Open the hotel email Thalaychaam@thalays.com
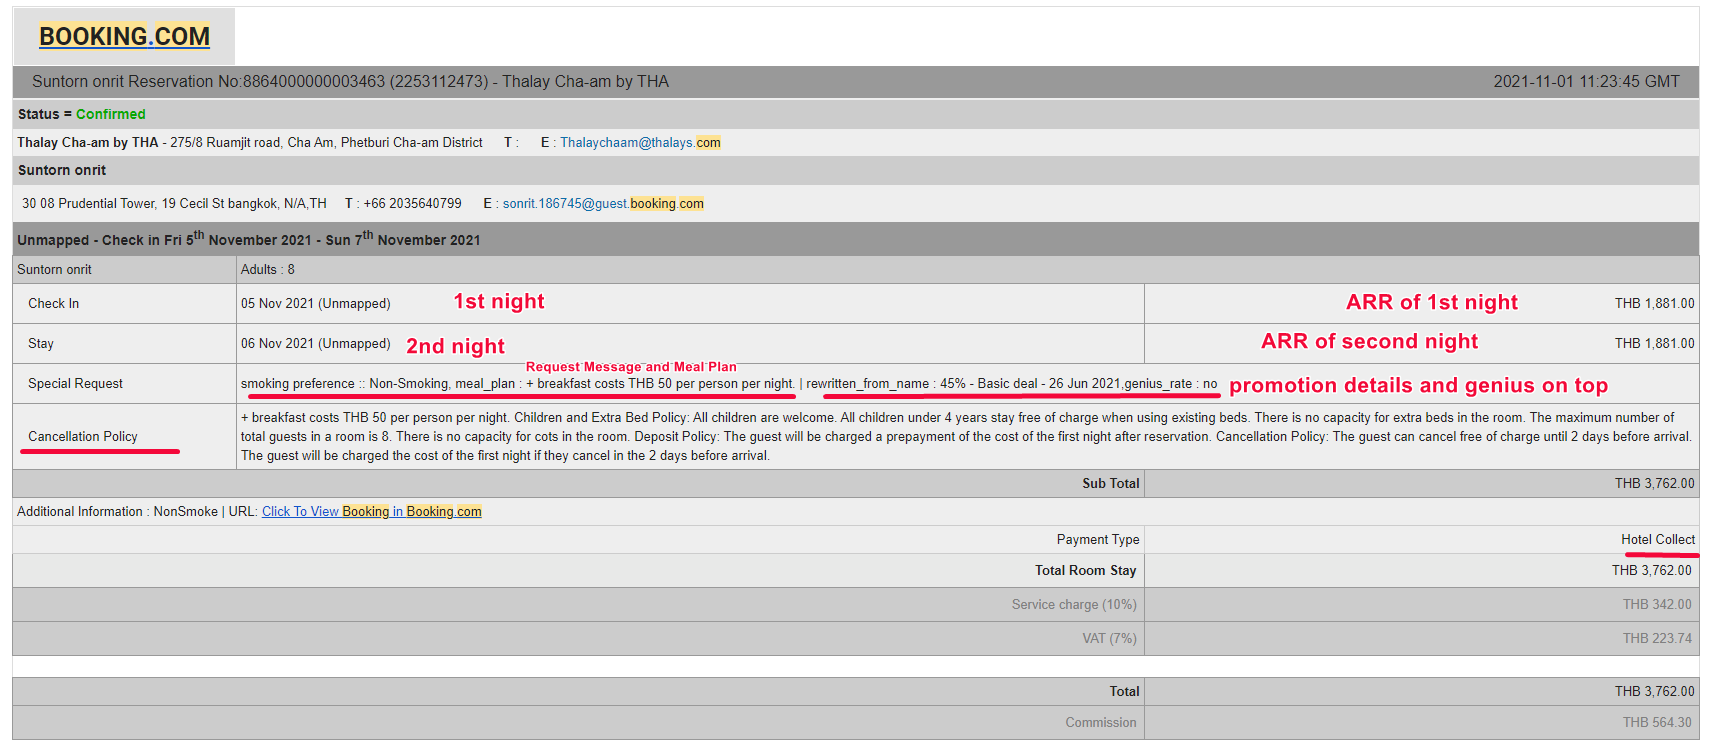This screenshot has height=755, width=1720. [x=640, y=143]
